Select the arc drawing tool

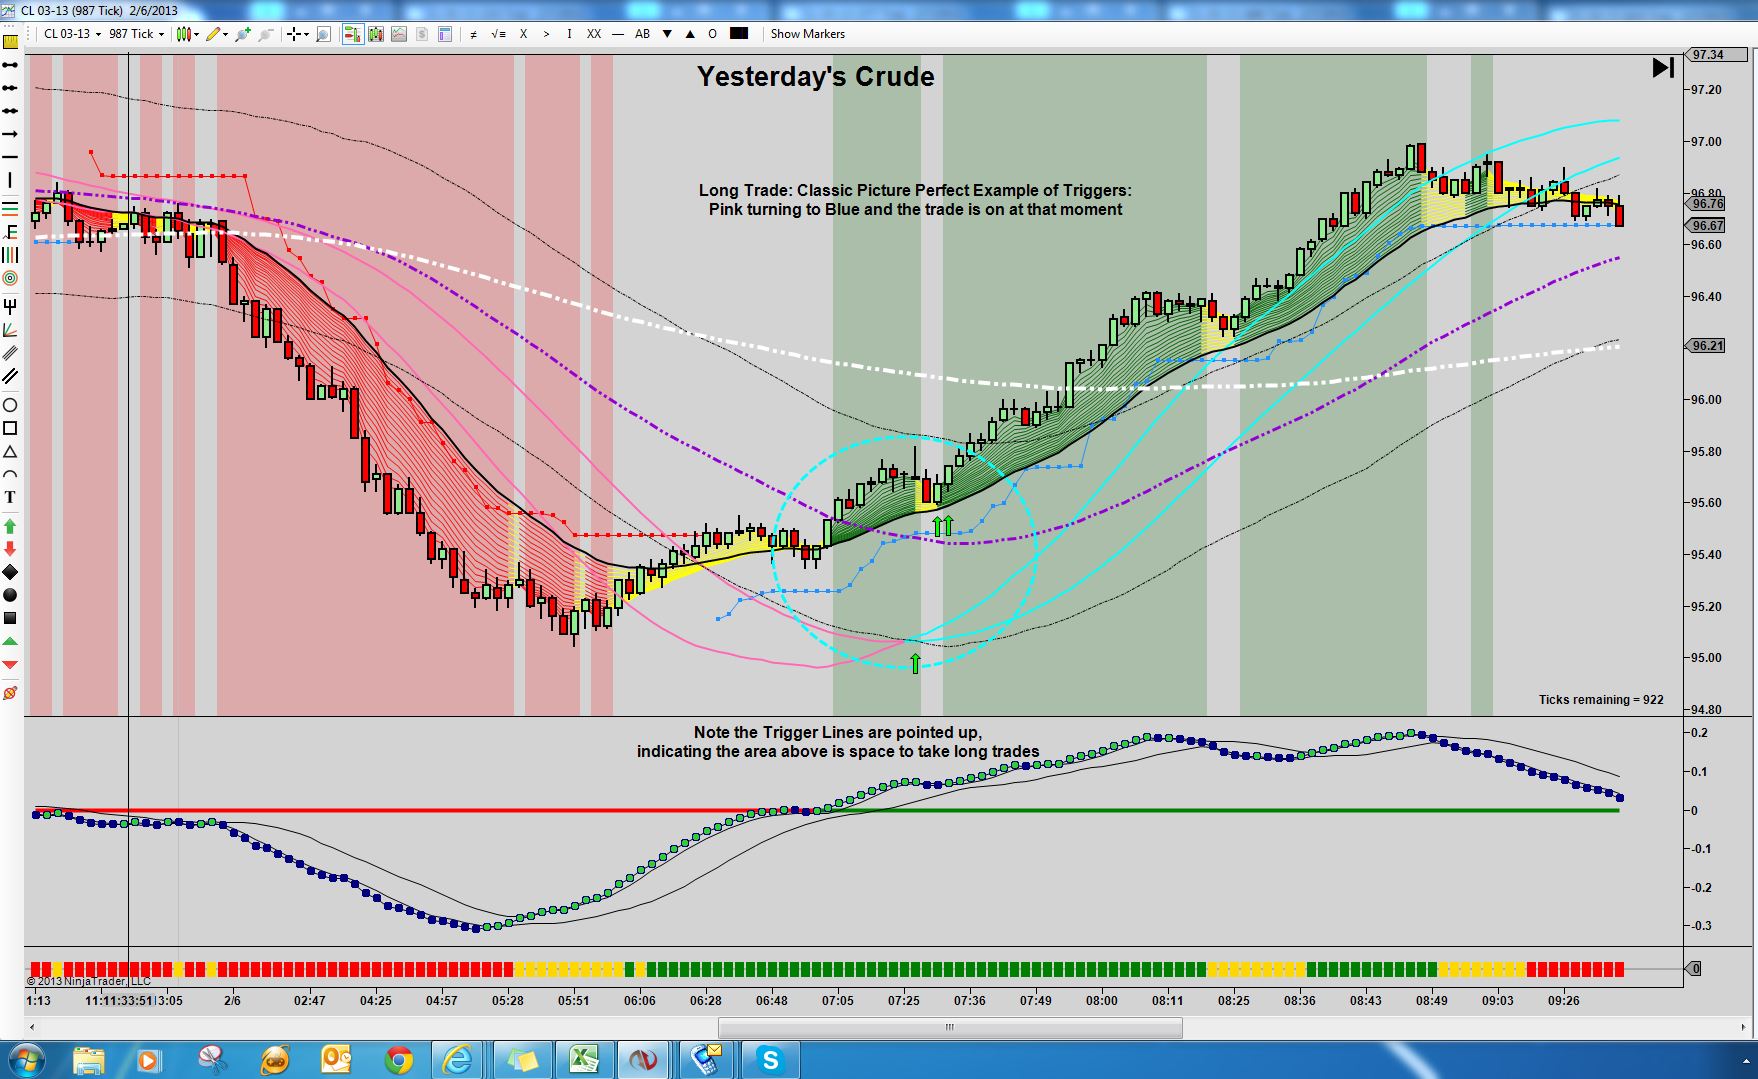tap(10, 474)
